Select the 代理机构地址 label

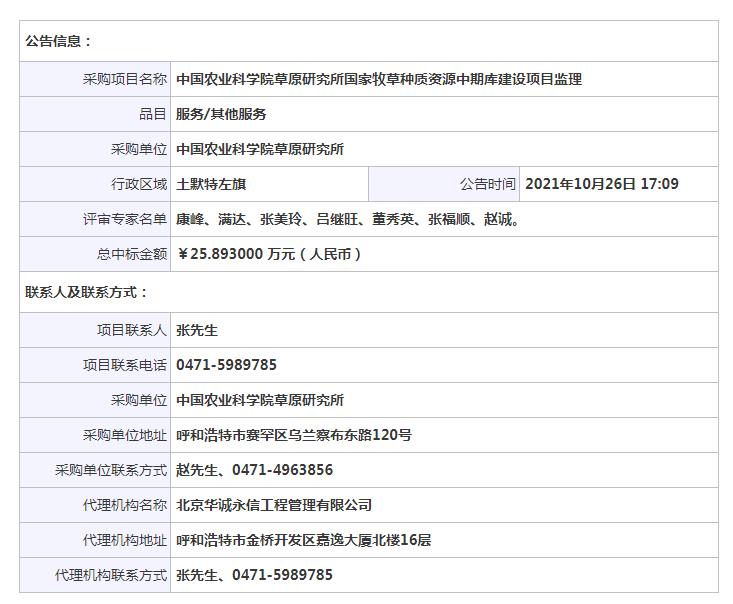pos(125,540)
